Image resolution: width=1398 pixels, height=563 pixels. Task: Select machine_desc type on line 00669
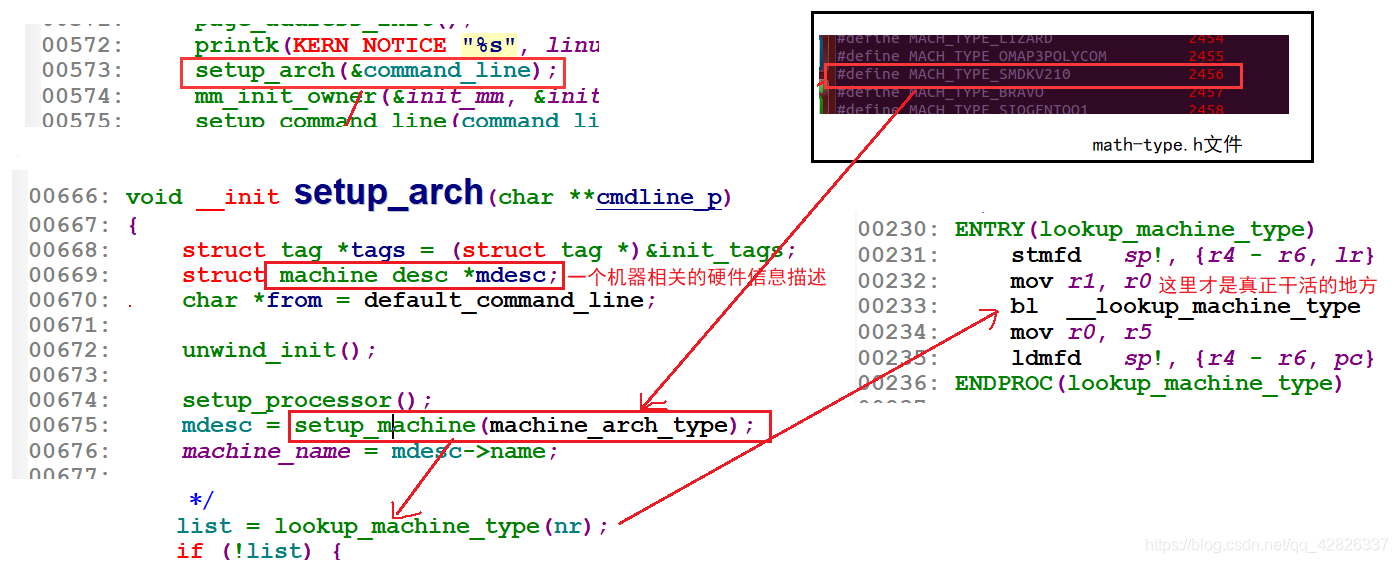coord(363,275)
